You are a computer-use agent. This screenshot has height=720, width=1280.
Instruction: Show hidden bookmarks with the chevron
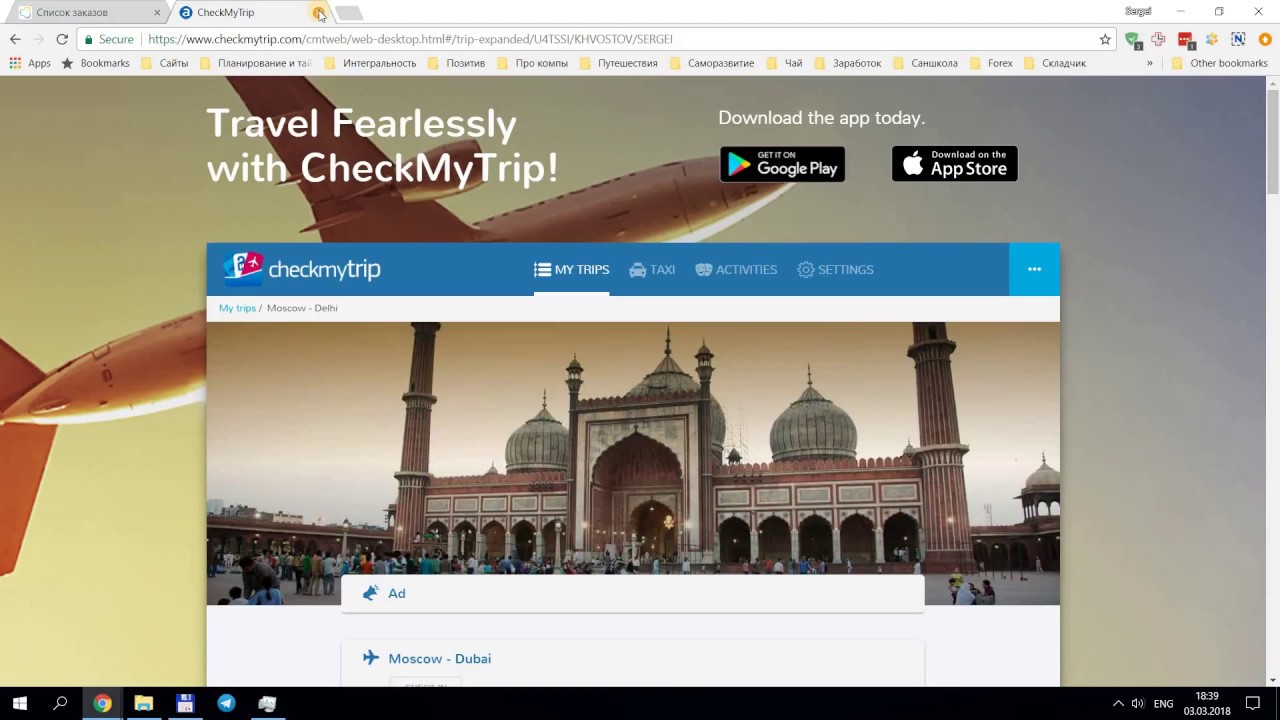click(x=1149, y=63)
